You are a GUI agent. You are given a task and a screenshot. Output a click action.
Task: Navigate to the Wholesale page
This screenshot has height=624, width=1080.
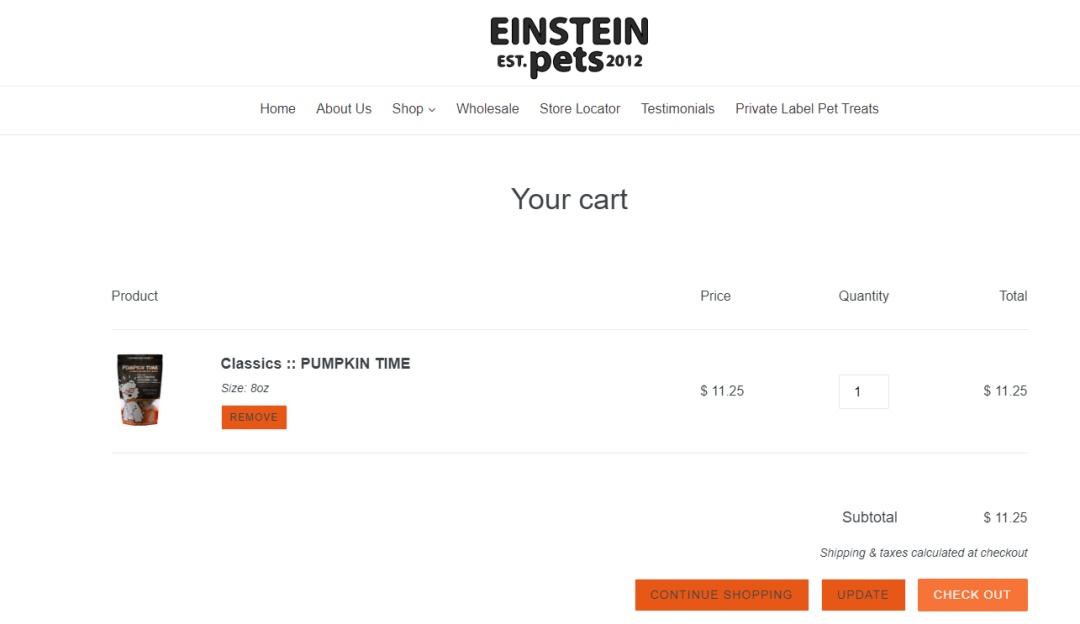click(487, 109)
